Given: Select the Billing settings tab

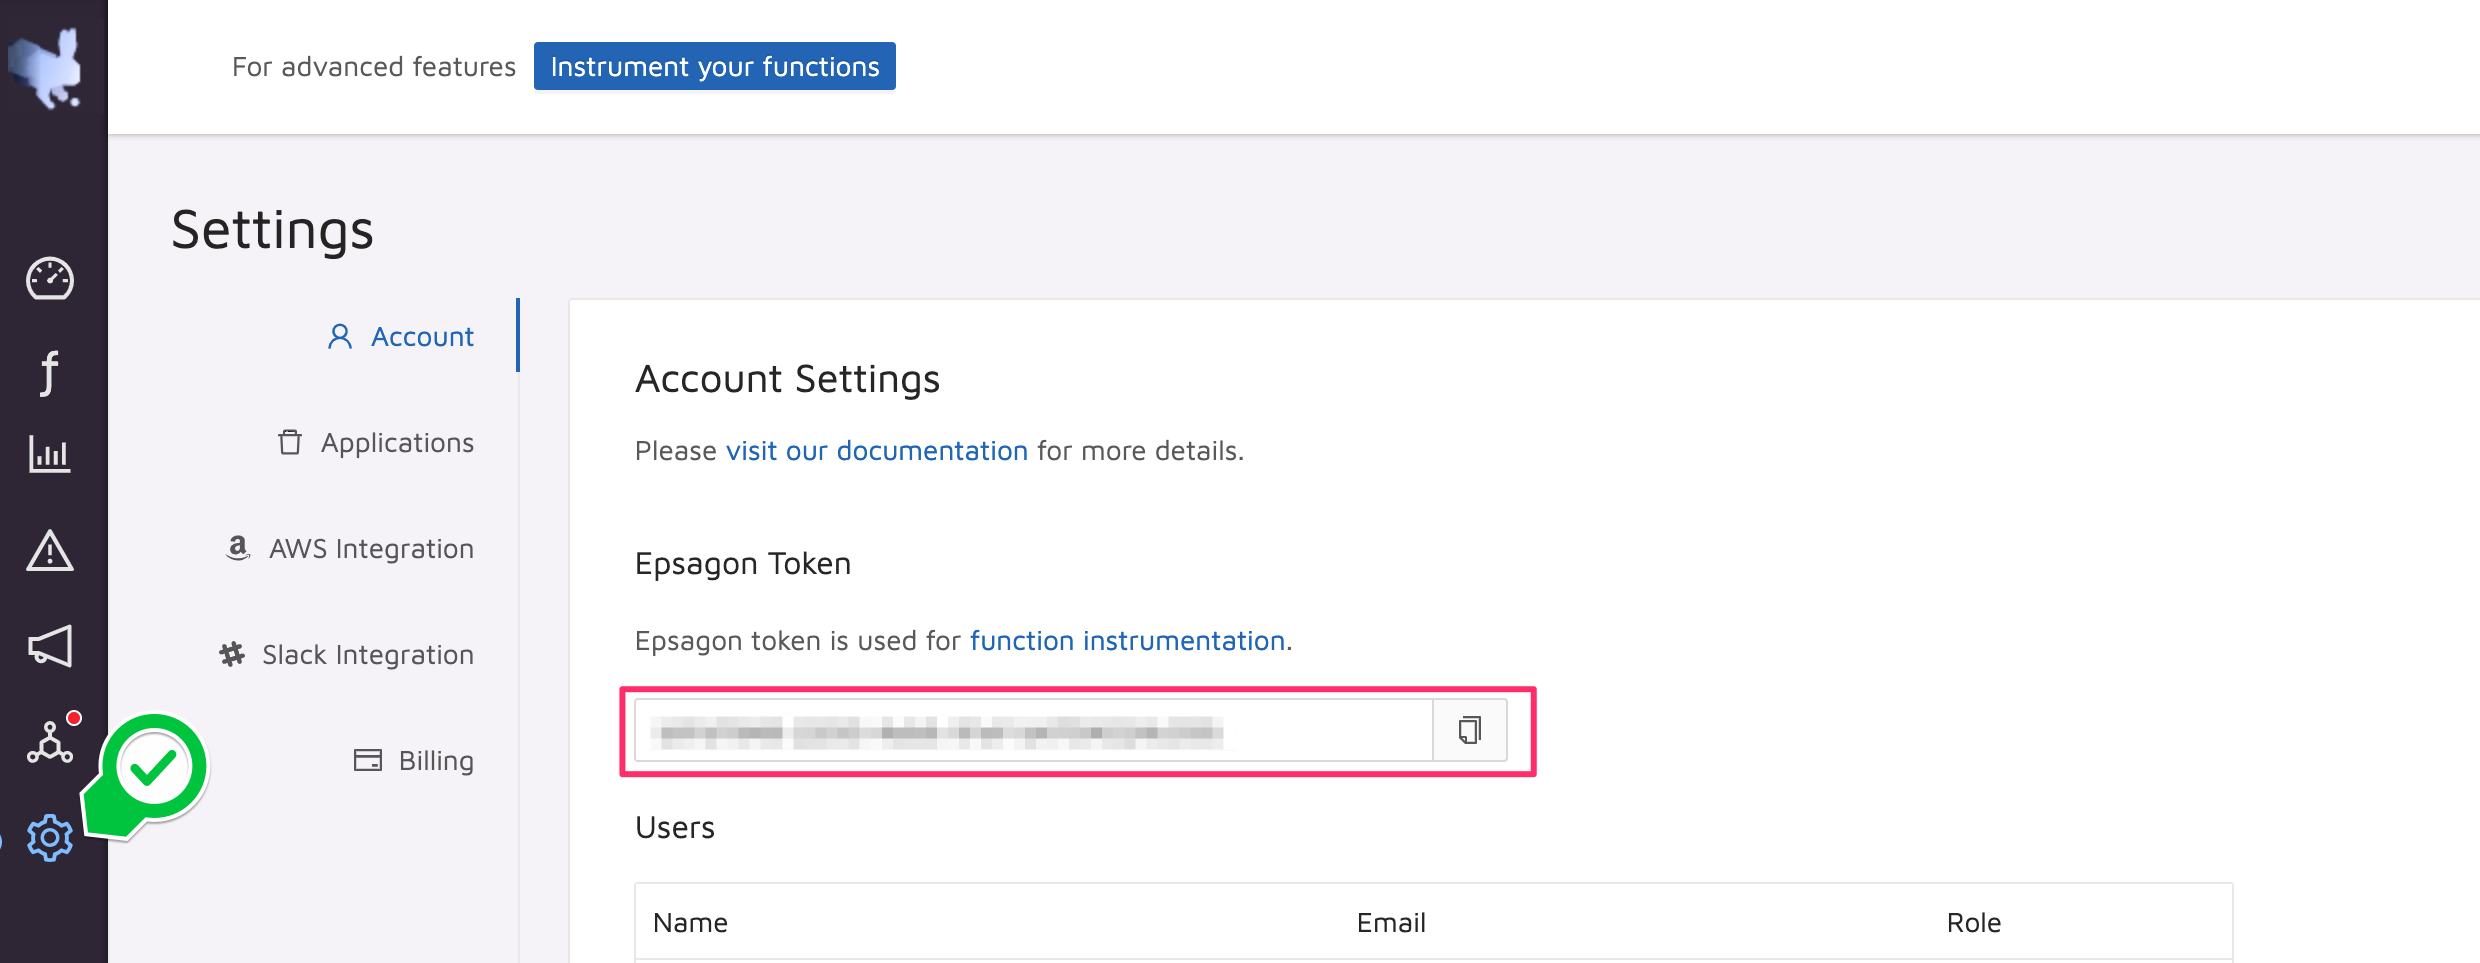Looking at the screenshot, I should pyautogui.click(x=414, y=761).
